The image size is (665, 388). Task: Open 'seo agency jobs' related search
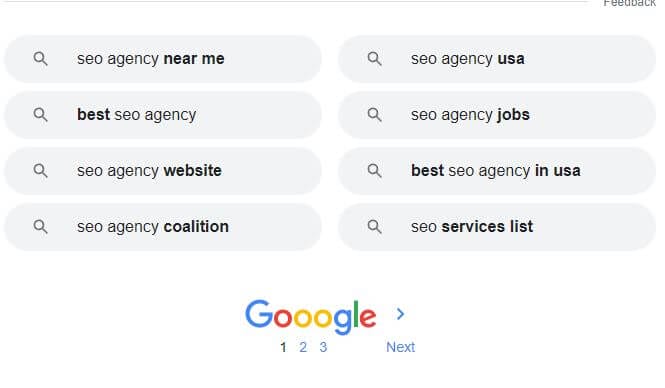(497, 115)
